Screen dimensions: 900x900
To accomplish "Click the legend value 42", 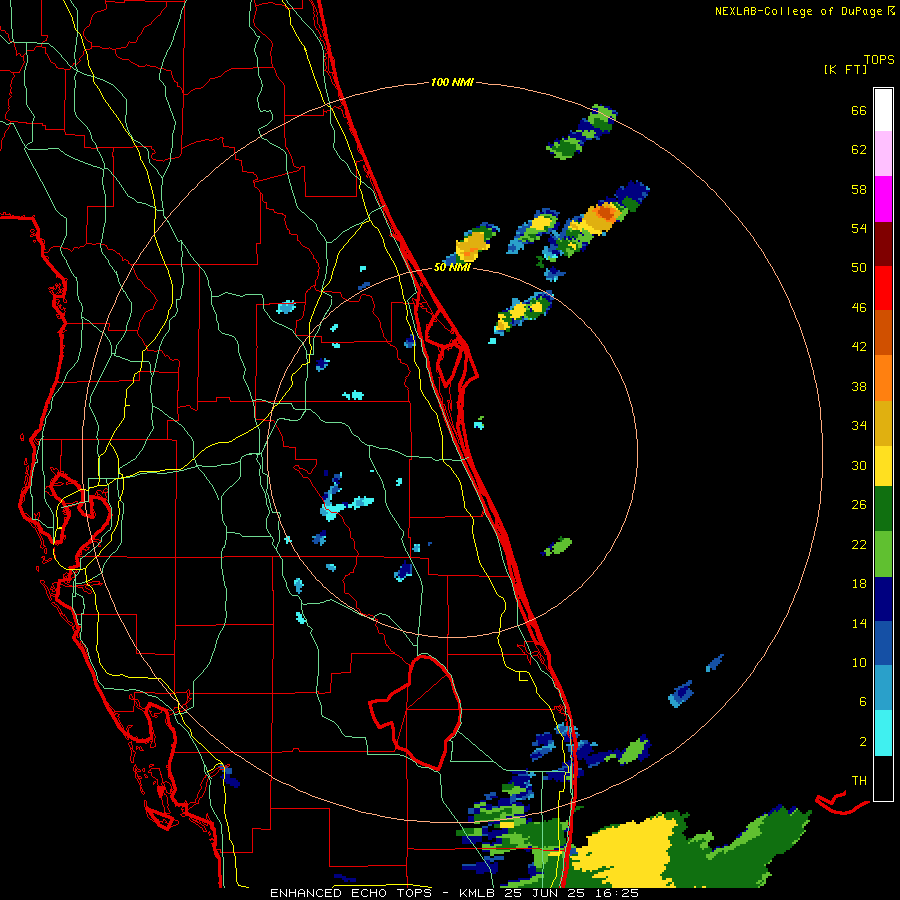I will click(x=859, y=347).
